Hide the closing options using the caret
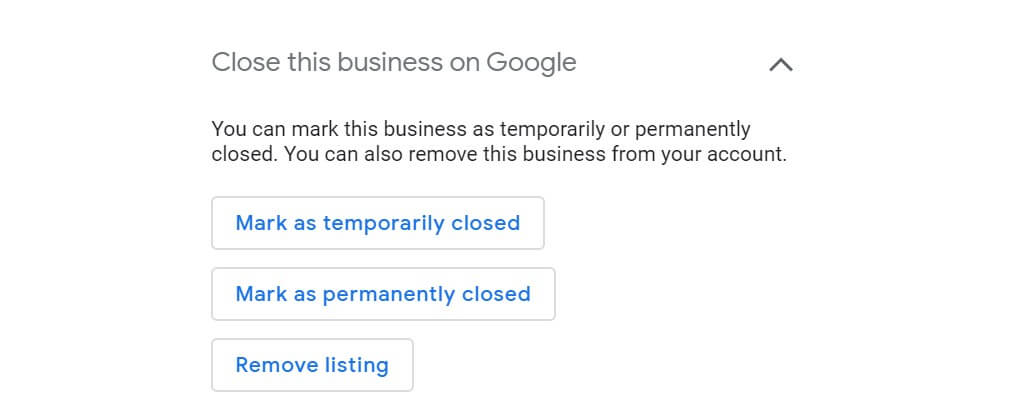1020x420 pixels. (x=780, y=65)
